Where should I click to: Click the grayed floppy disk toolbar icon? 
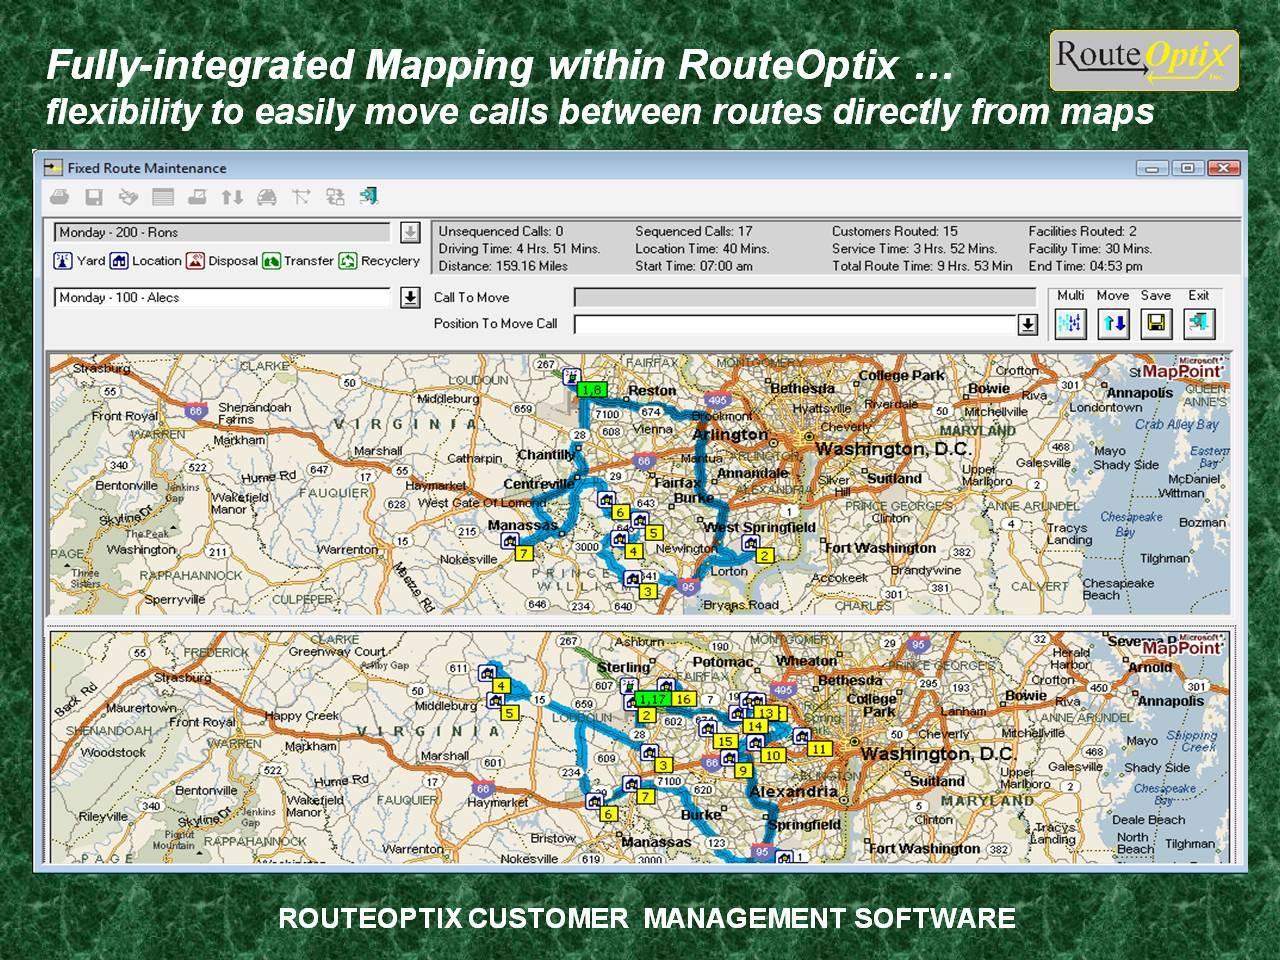click(x=94, y=197)
